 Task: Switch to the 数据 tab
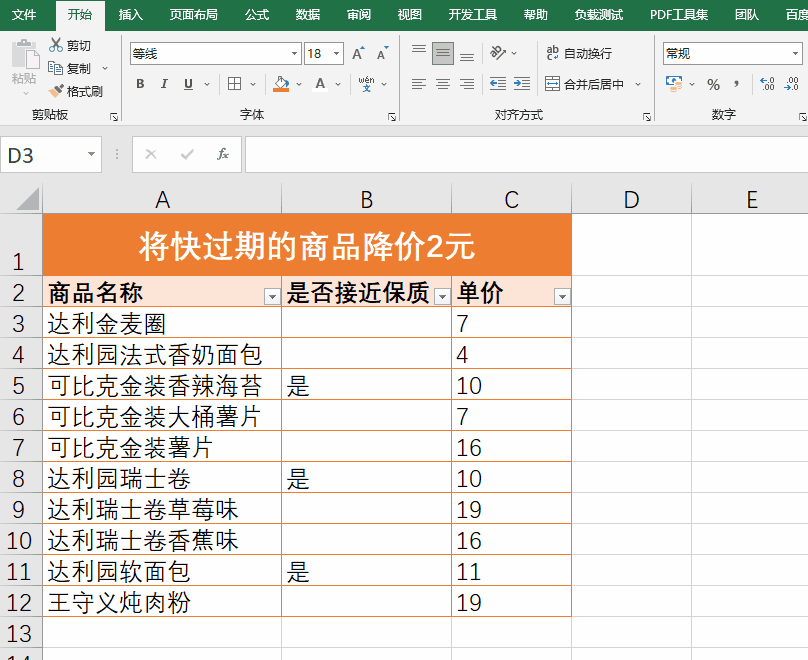tap(308, 14)
